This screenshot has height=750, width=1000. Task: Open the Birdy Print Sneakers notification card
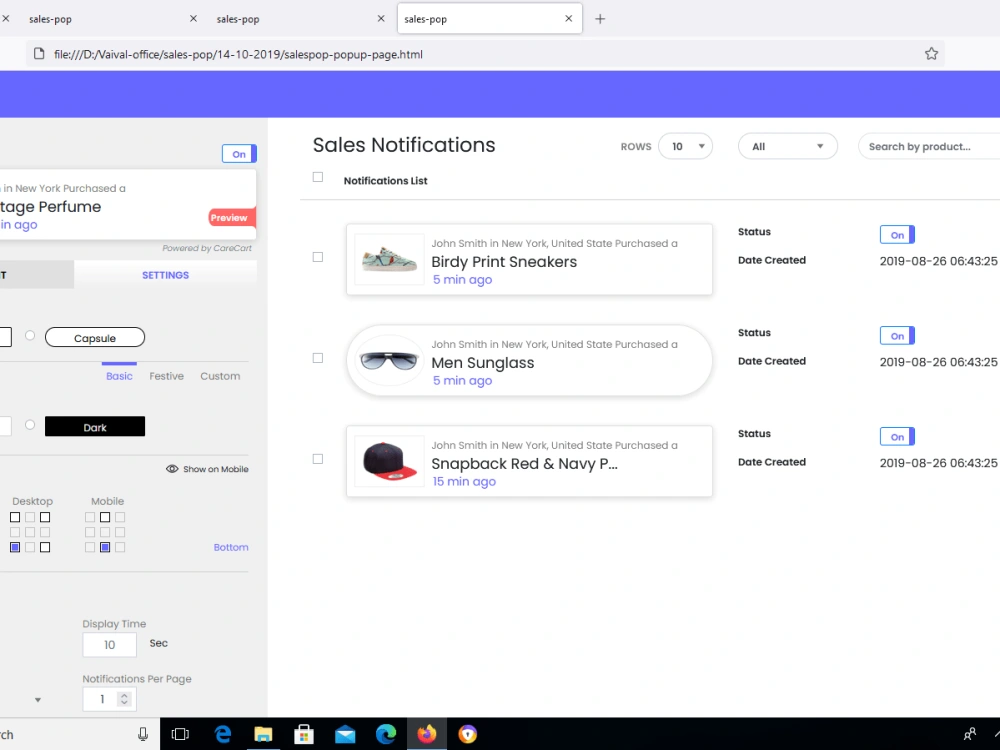pyautogui.click(x=529, y=259)
